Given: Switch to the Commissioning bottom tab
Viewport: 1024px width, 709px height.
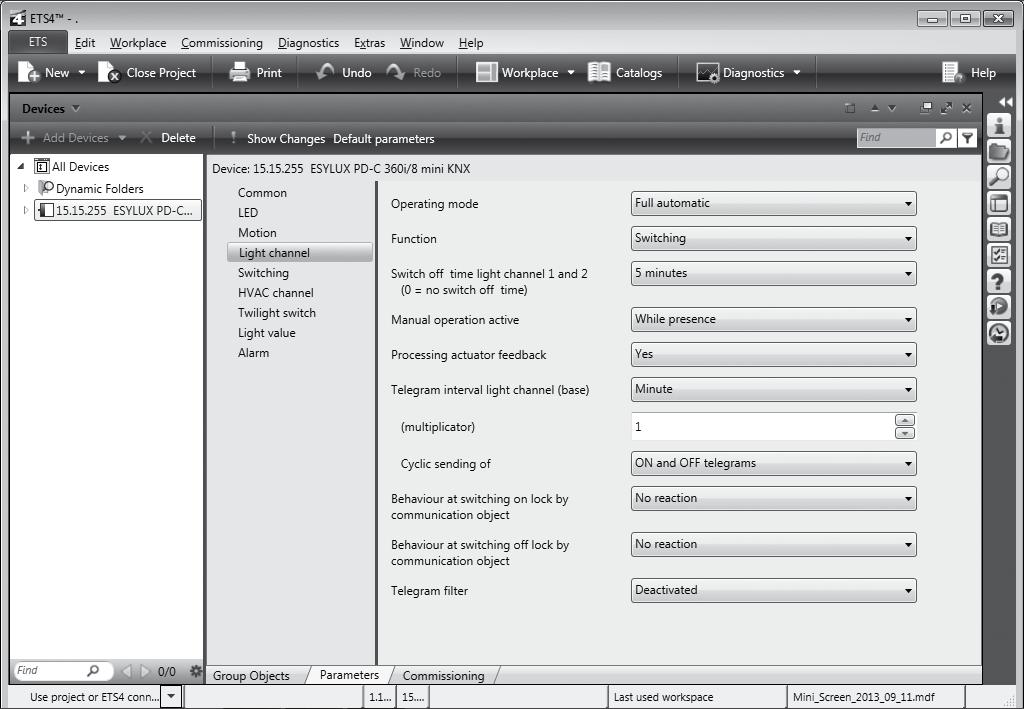Looking at the screenshot, I should click(443, 676).
